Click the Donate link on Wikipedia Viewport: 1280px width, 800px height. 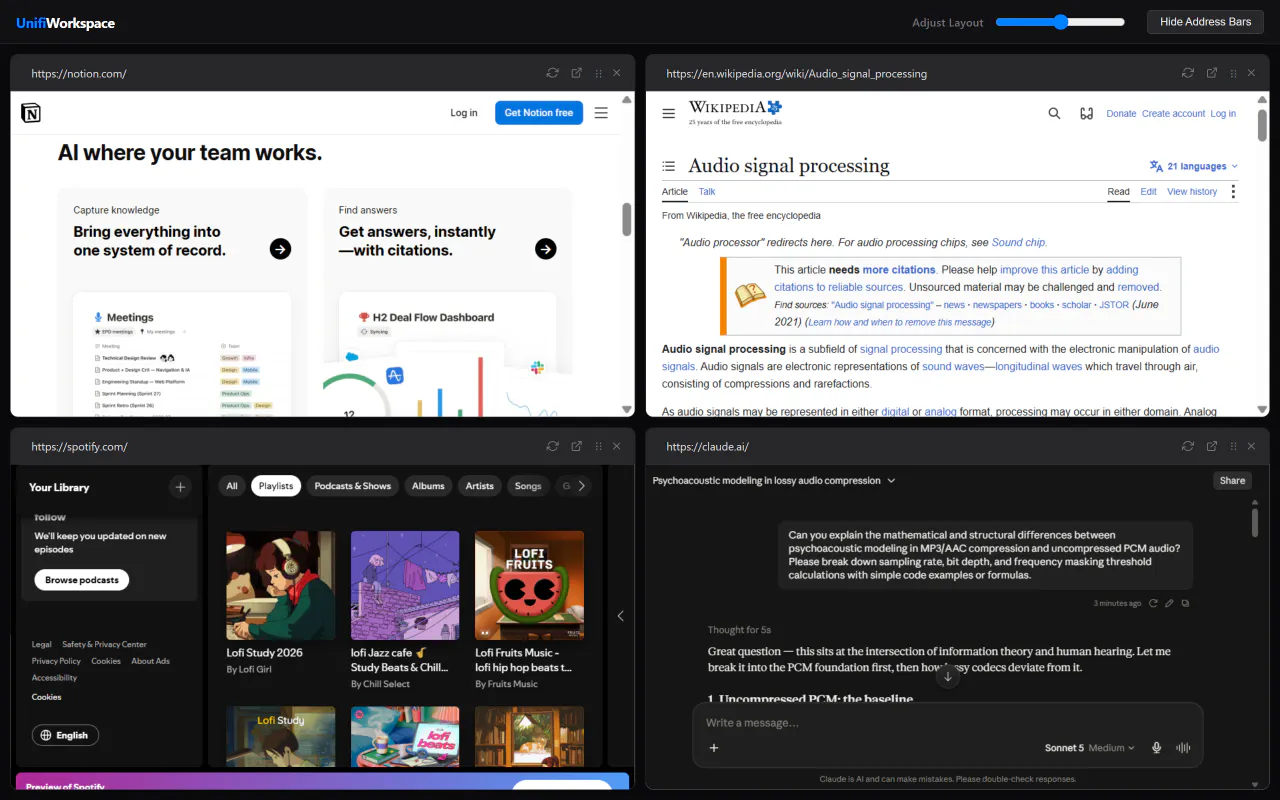[1121, 113]
